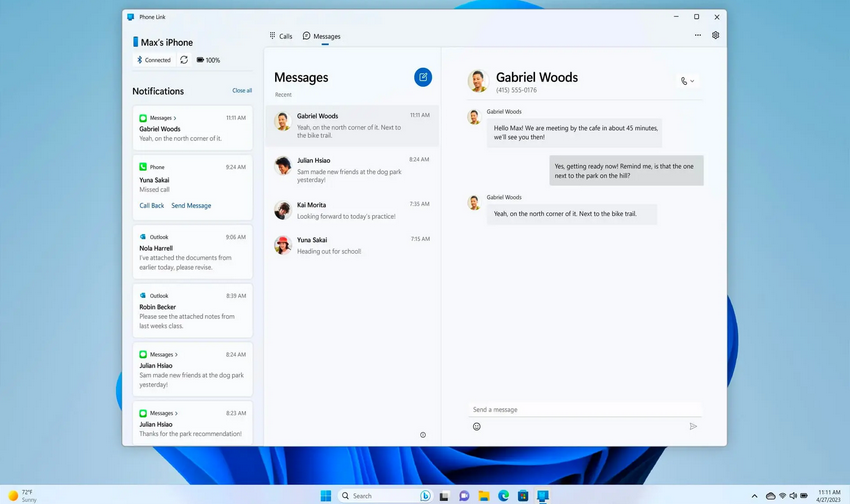Viewport: 850px width, 504px height.
Task: Click the compose new message button
Action: click(x=423, y=77)
